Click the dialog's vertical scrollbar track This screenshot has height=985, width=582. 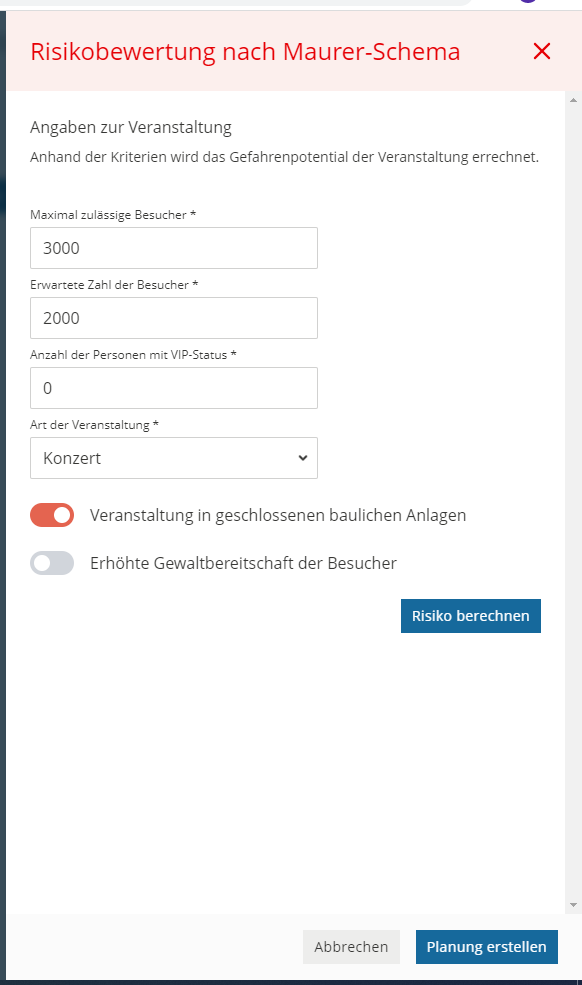pyautogui.click(x=573, y=503)
